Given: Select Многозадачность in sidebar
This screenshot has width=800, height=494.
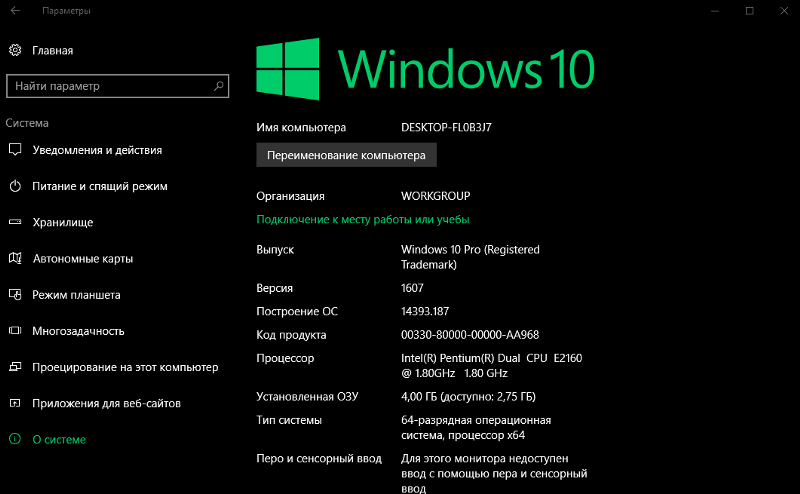Looking at the screenshot, I should click(78, 331).
